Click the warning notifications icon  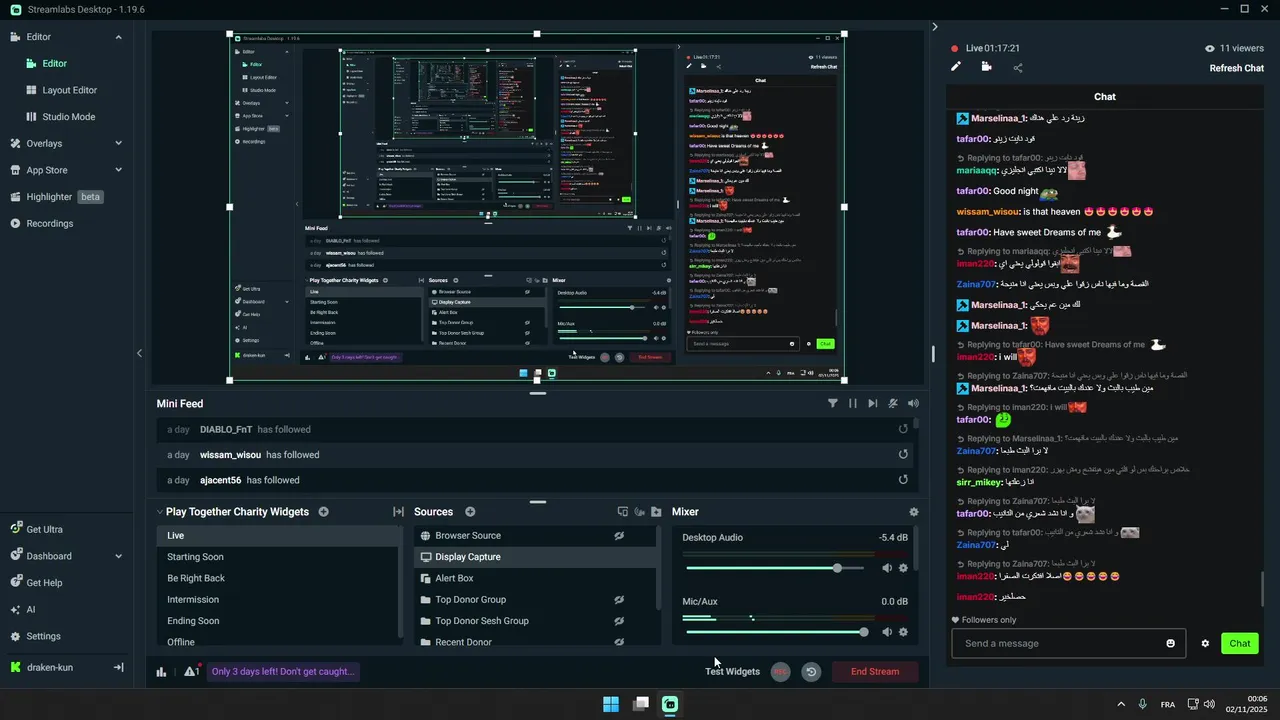click(x=190, y=672)
